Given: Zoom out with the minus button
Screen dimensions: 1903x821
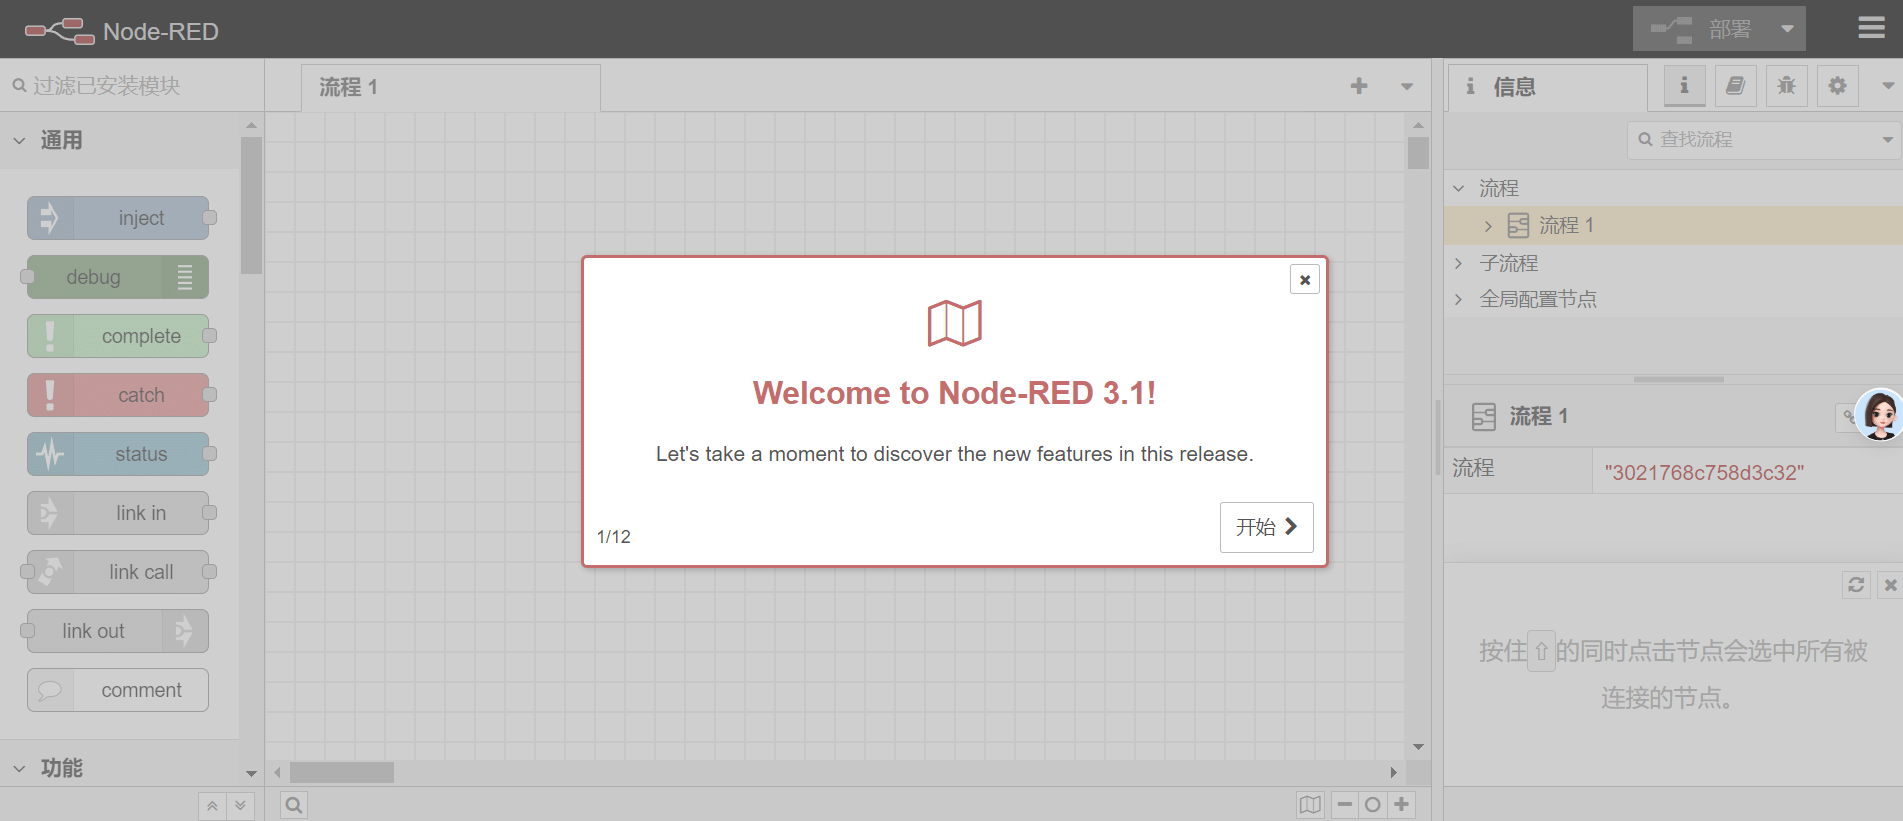Looking at the screenshot, I should click(1345, 805).
